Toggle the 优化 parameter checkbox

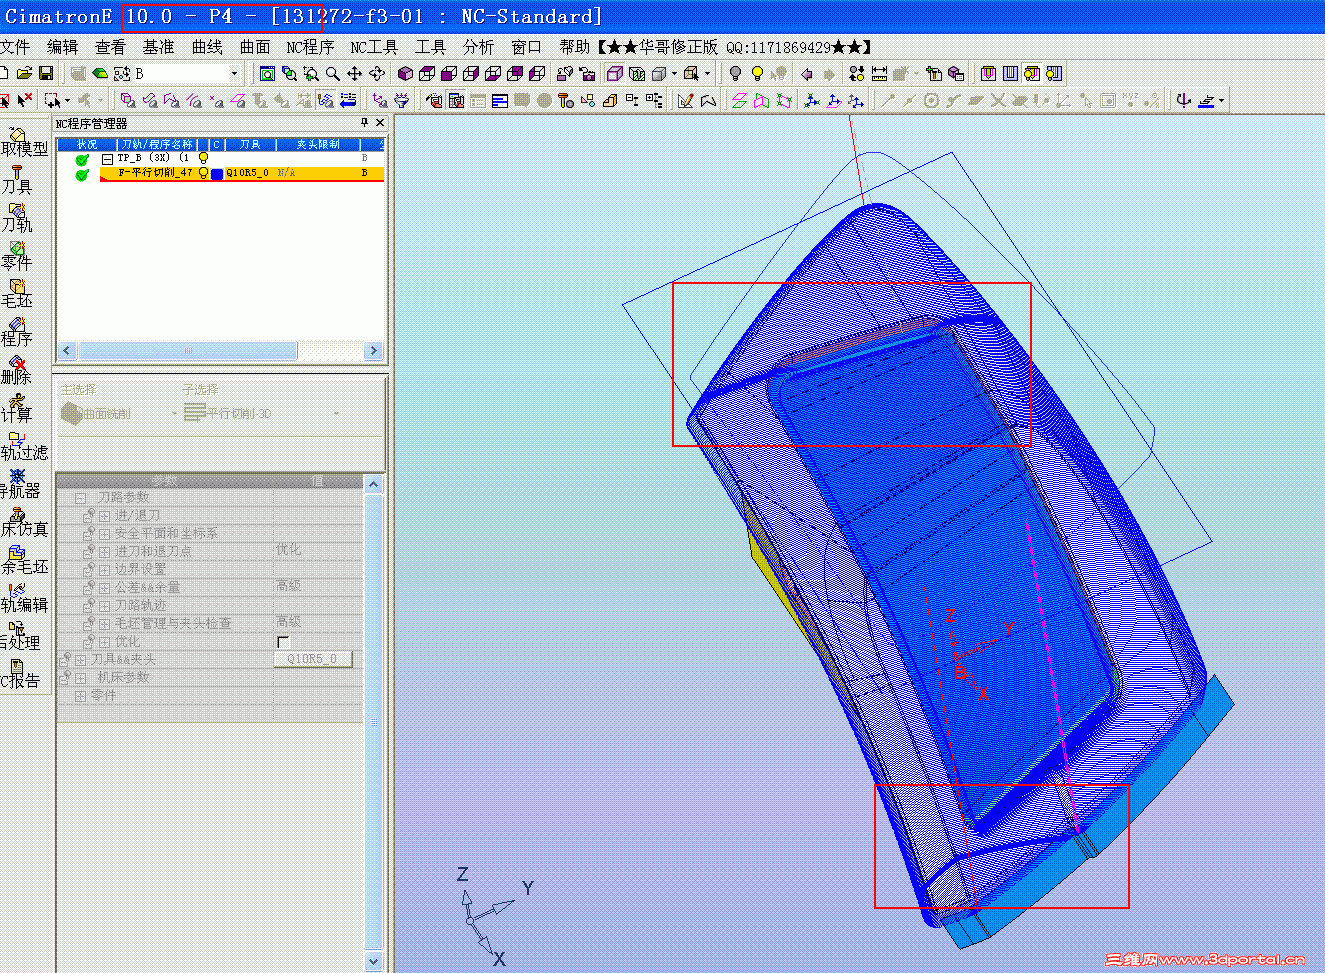click(283, 642)
